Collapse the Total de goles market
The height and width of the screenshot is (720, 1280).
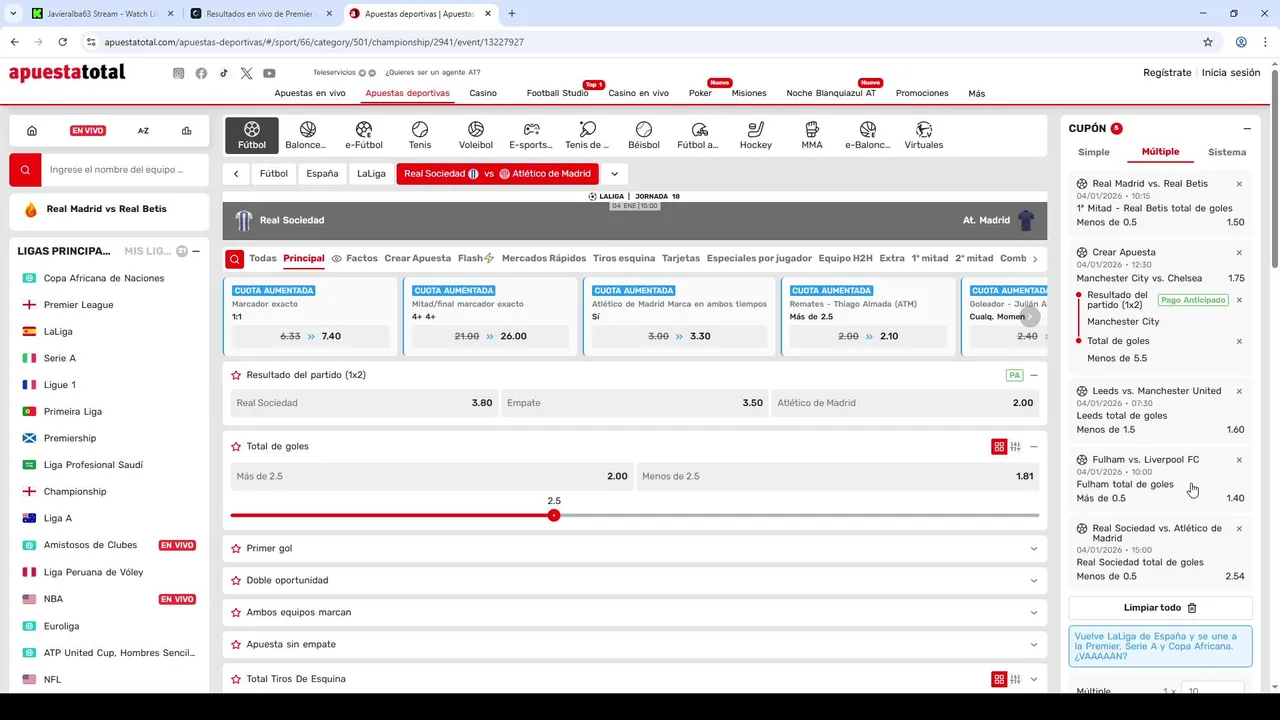[x=1034, y=447]
